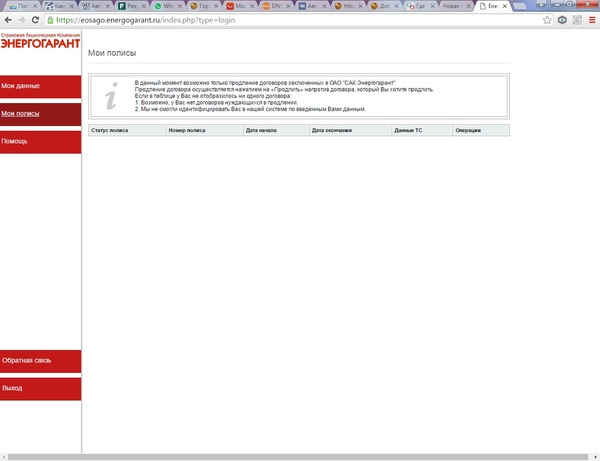Click the horizontal scrollbar at page bottom
The image size is (600, 461).
click(x=298, y=457)
